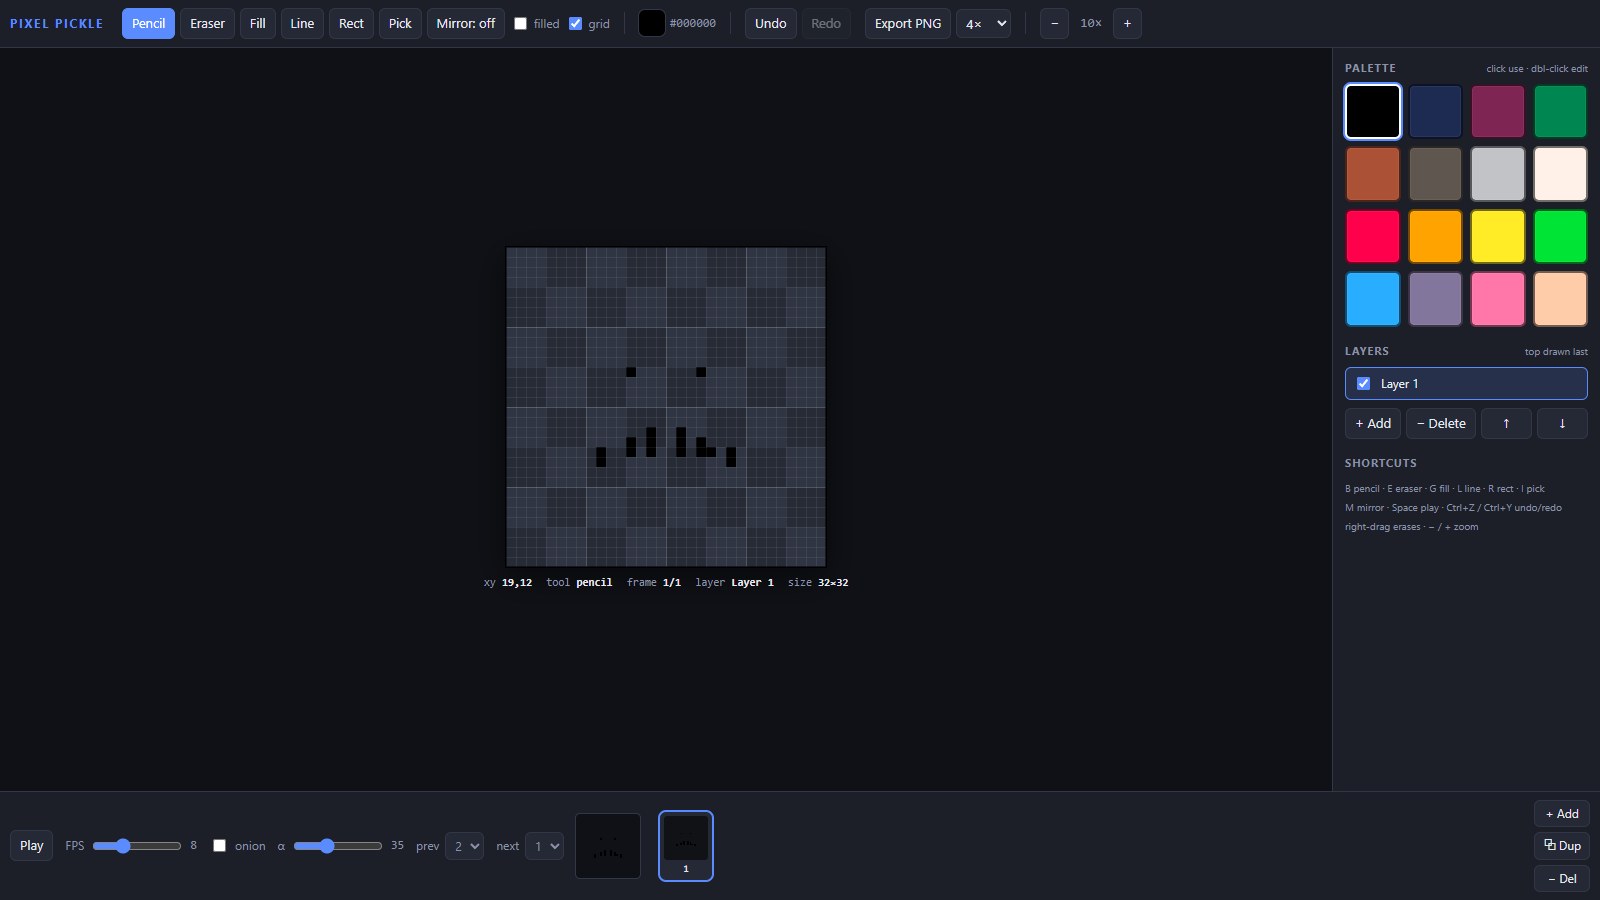
Task: Select the Pencil tool
Action: (148, 23)
